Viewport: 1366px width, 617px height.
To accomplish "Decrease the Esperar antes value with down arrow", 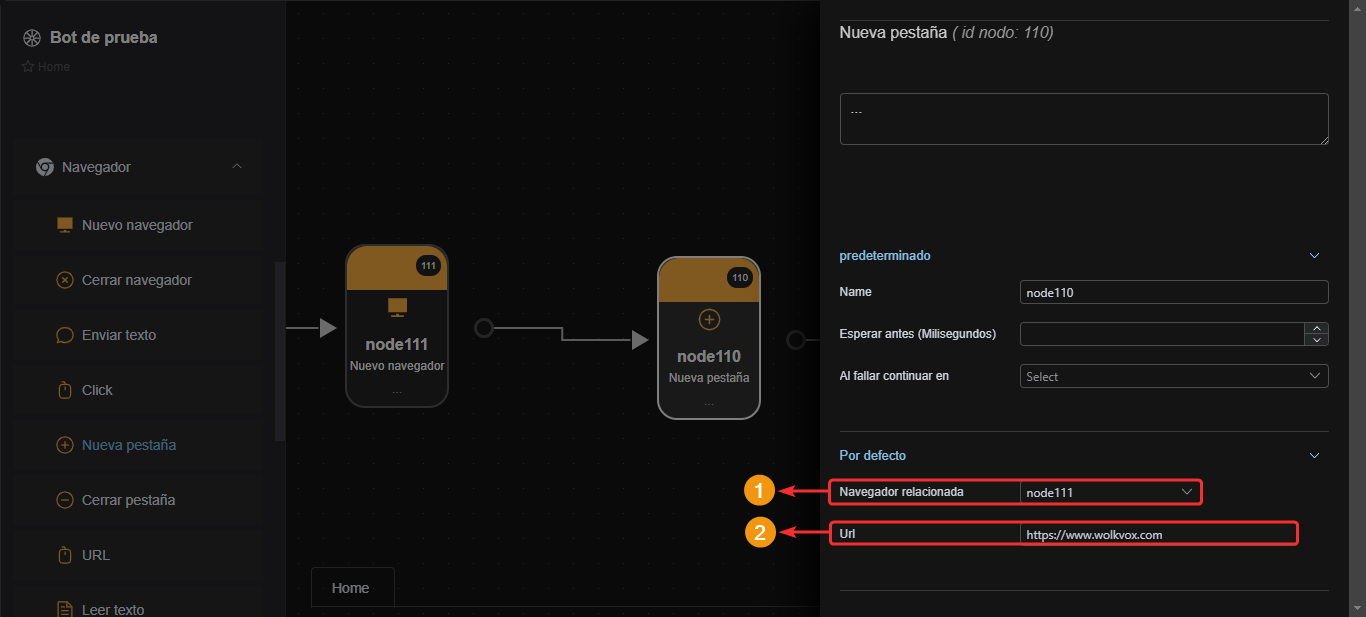I will 1318,340.
